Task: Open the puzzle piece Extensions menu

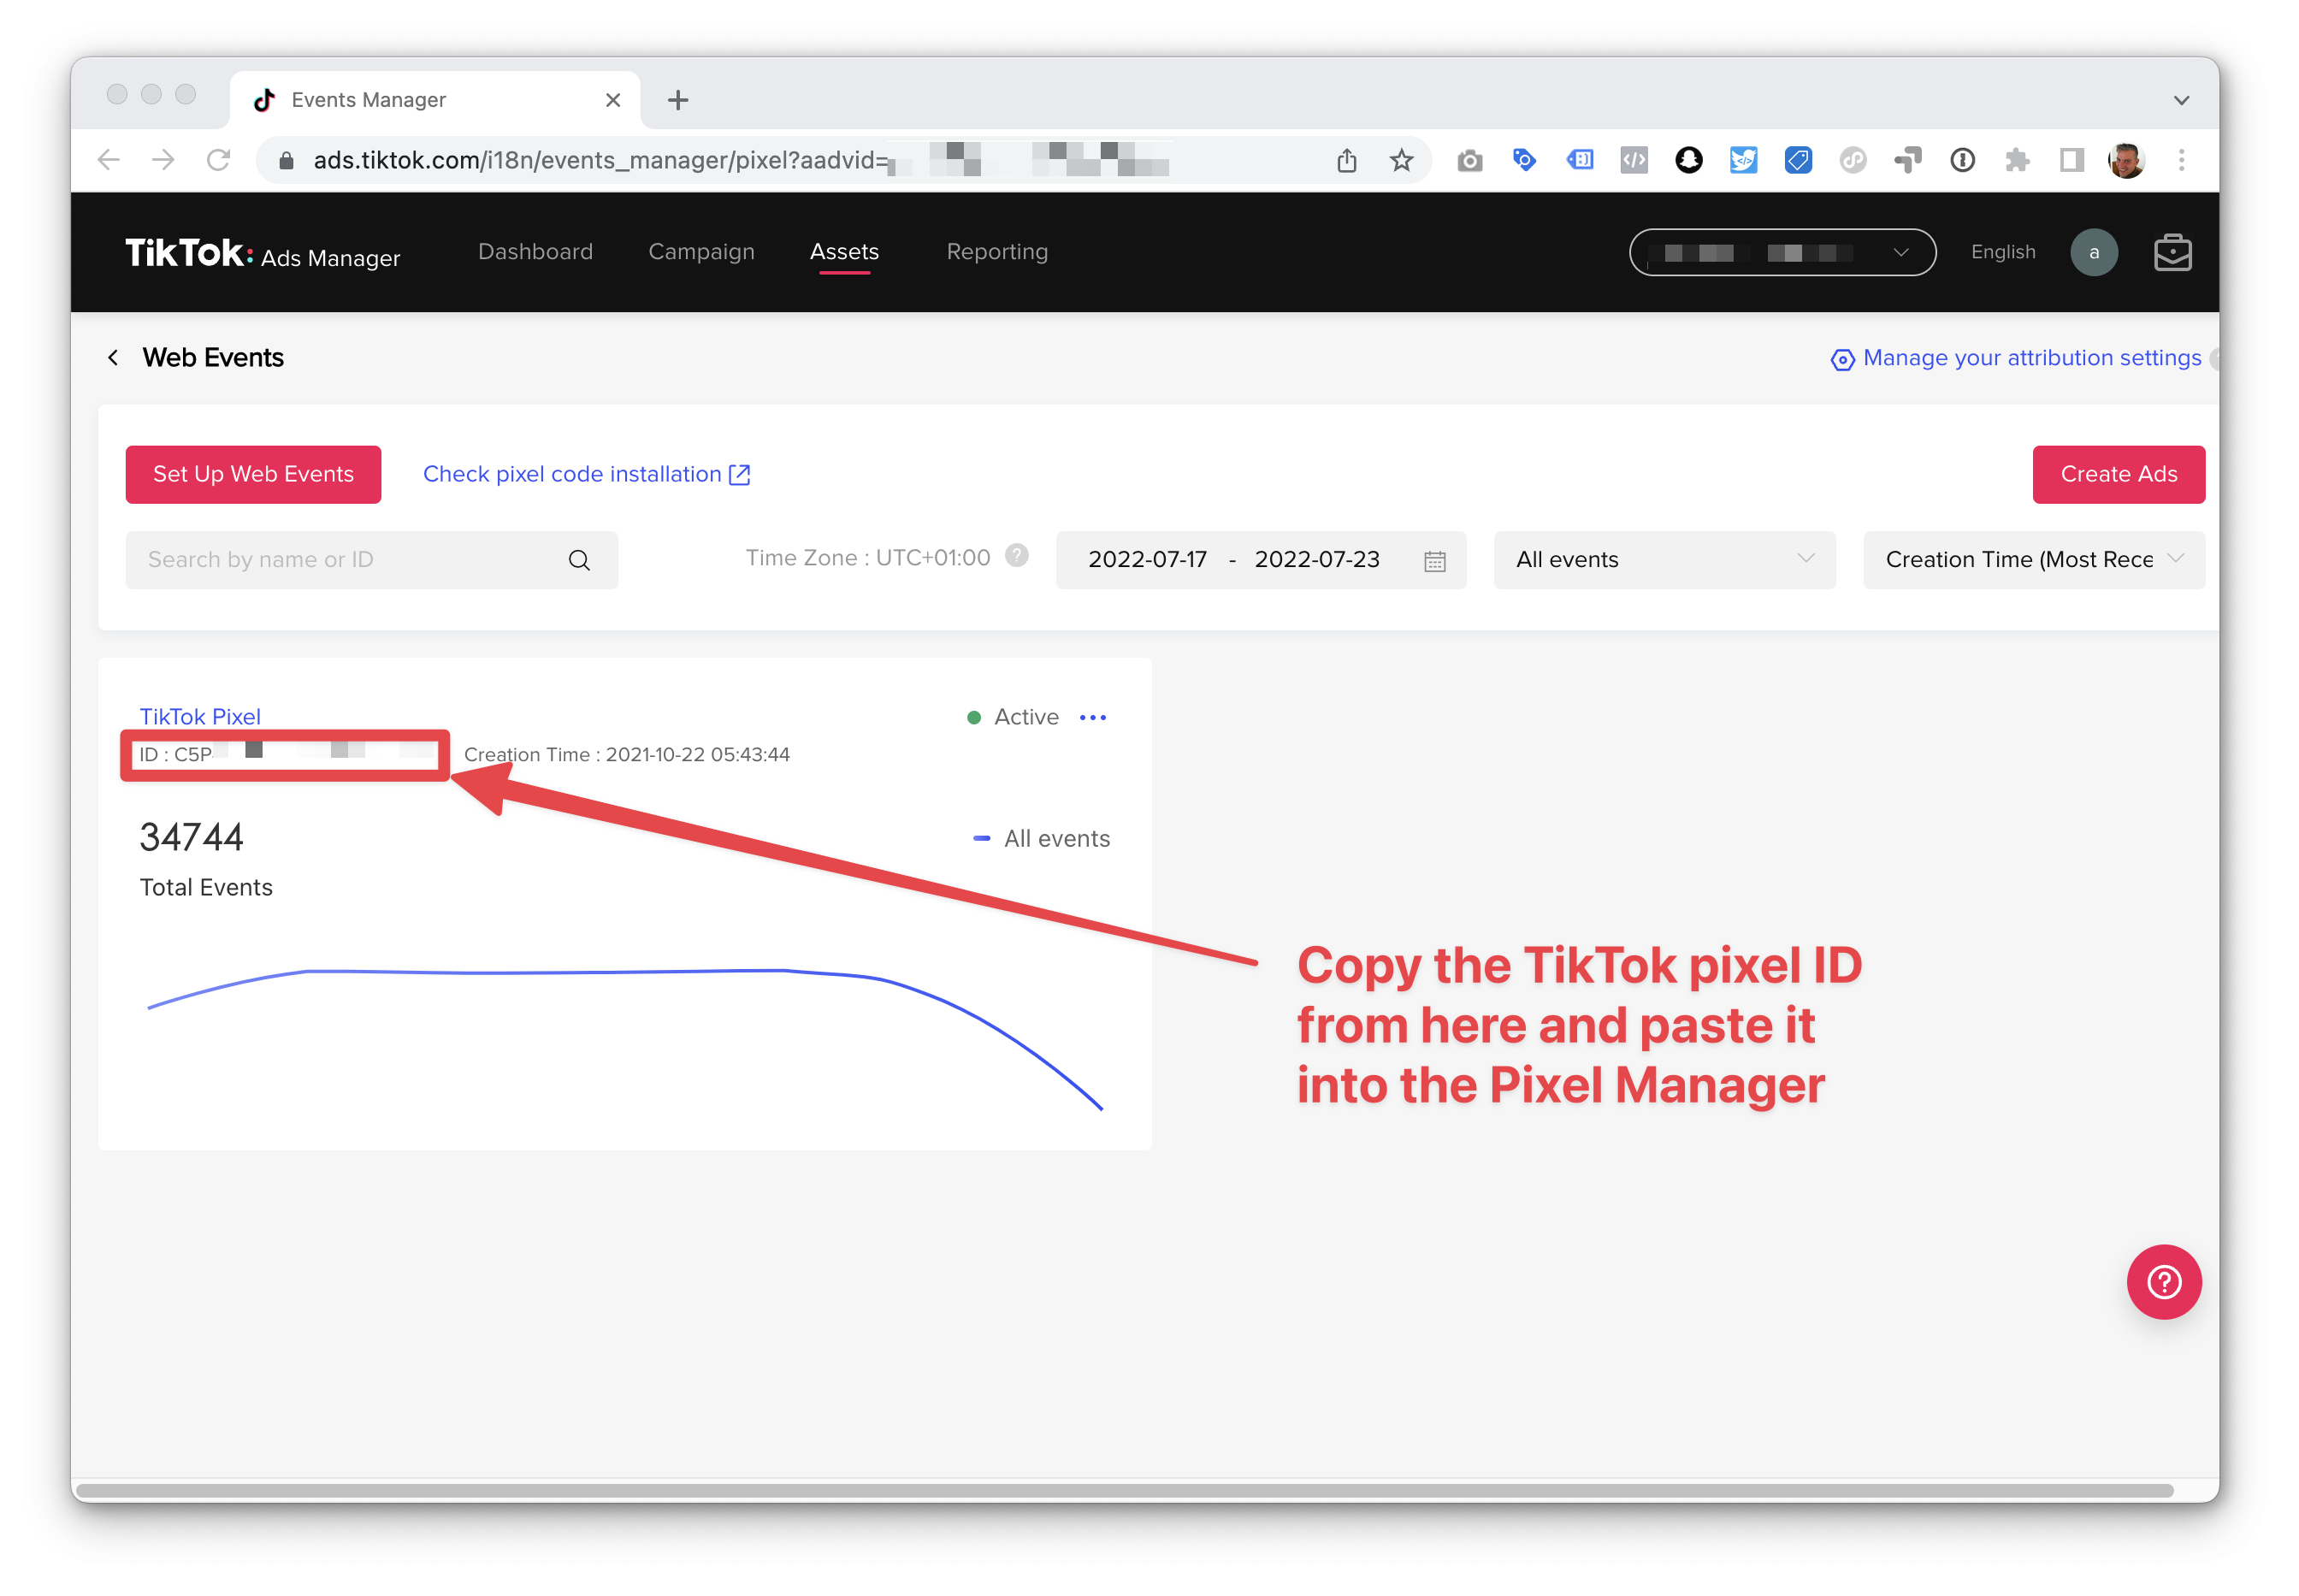Action: coord(2017,160)
